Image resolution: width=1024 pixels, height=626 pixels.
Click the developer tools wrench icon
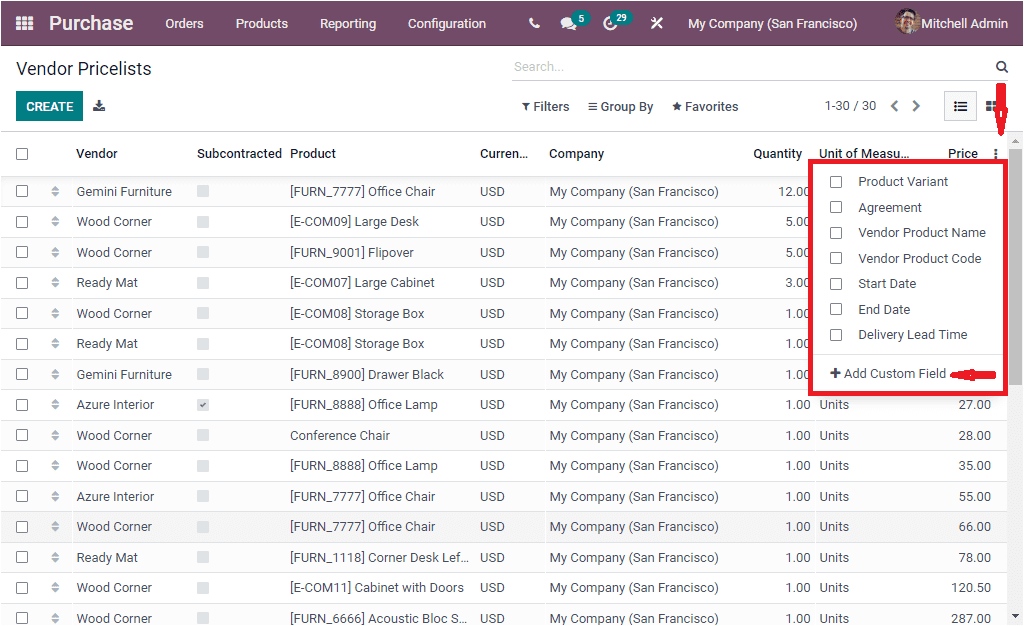tap(657, 23)
